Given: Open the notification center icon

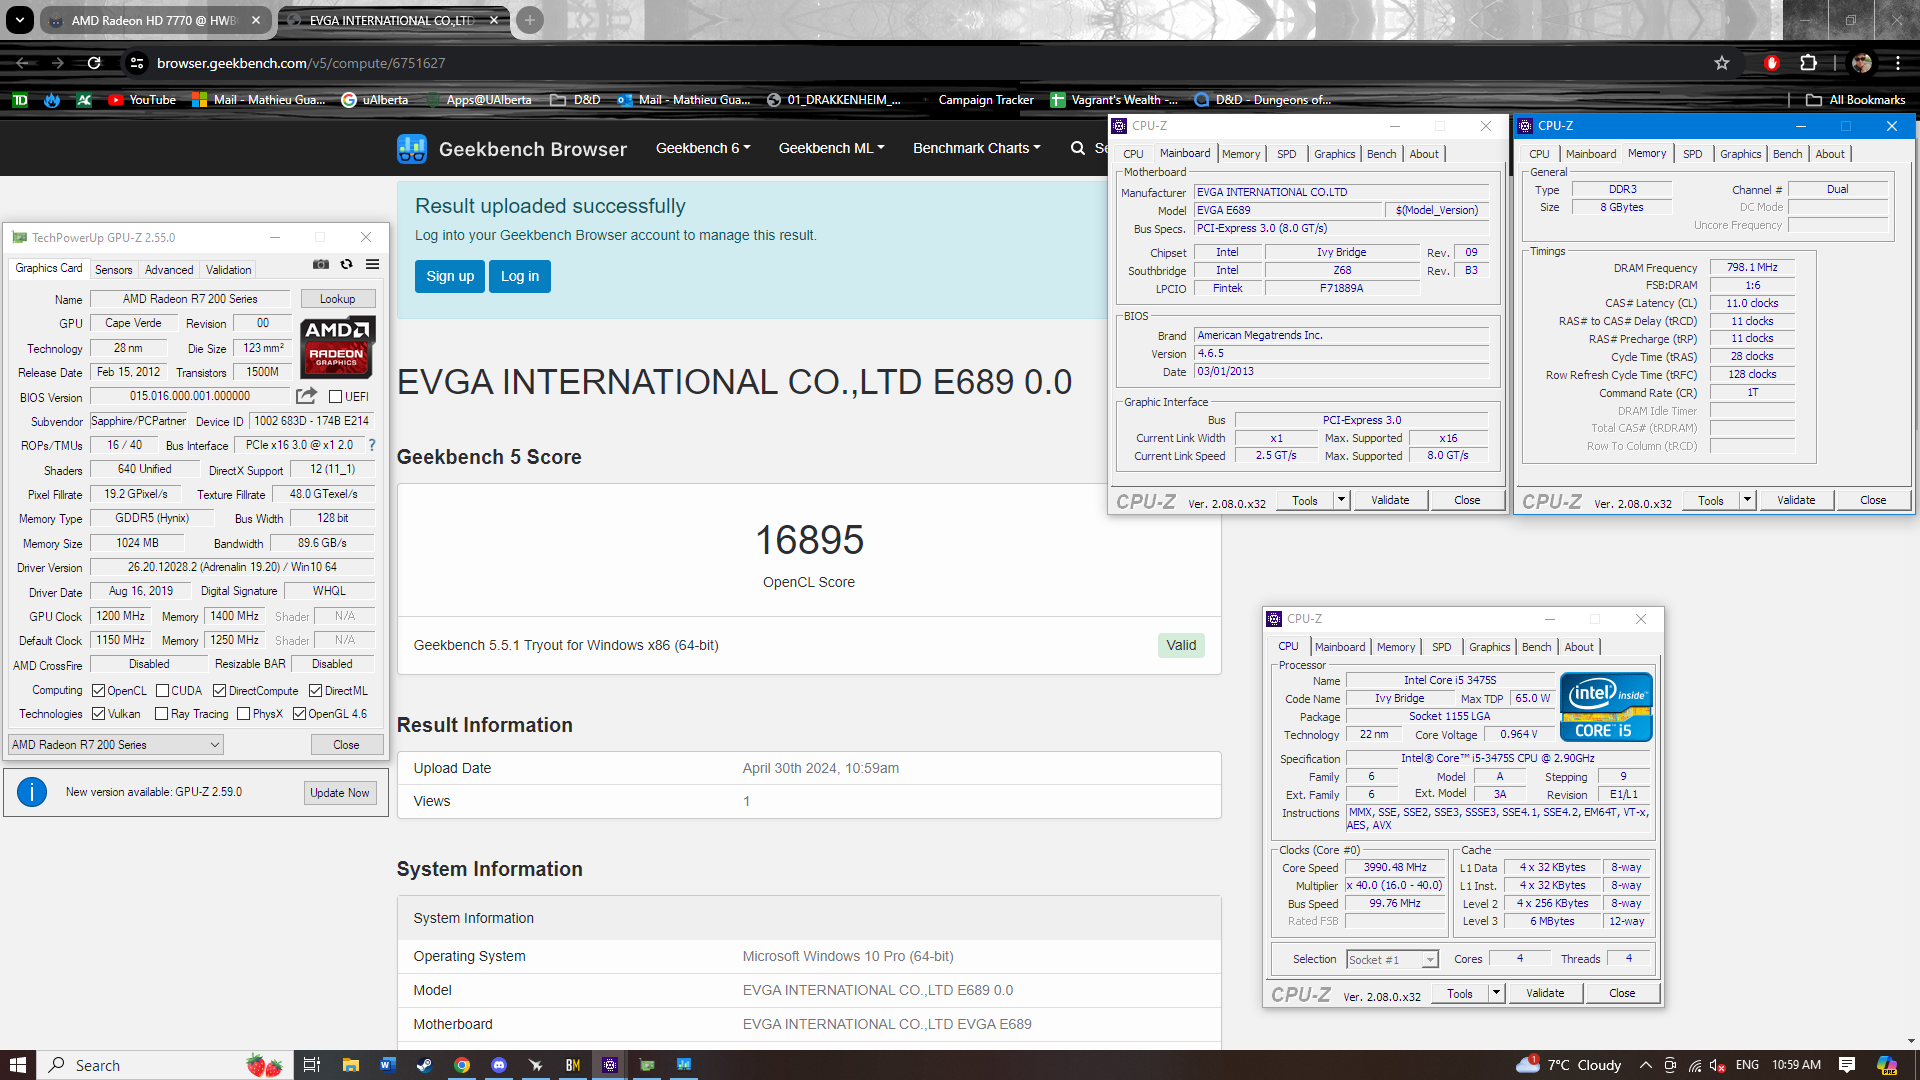Looking at the screenshot, I should coord(1847,1065).
